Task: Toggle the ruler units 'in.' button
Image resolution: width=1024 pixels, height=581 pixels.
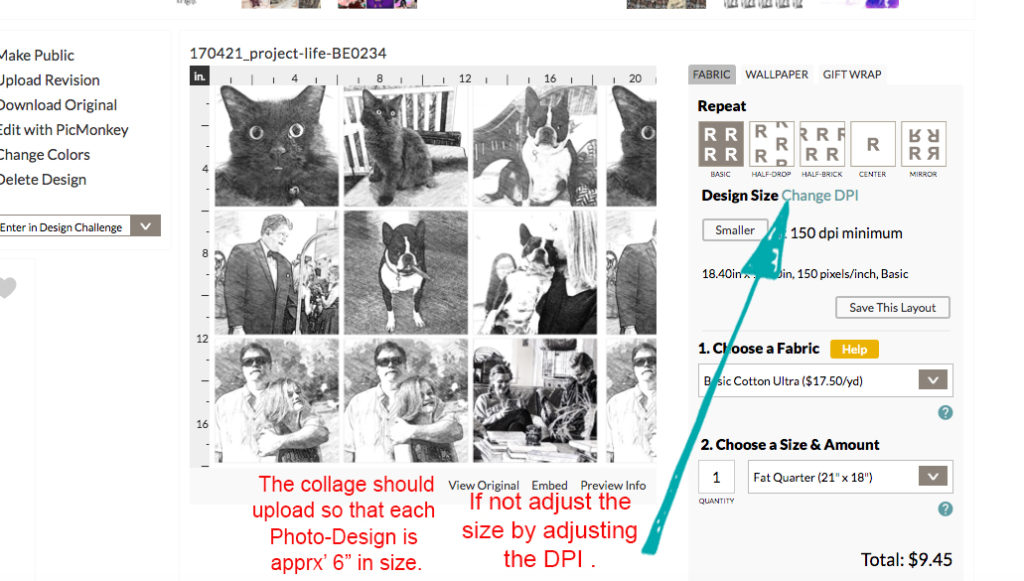Action: [199, 76]
